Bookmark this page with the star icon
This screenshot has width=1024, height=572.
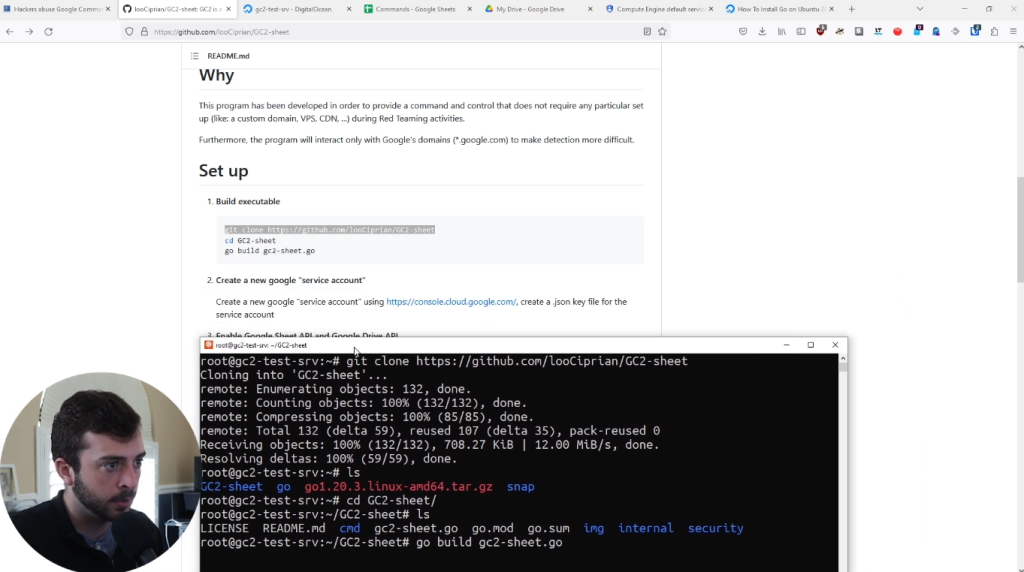[x=662, y=31]
